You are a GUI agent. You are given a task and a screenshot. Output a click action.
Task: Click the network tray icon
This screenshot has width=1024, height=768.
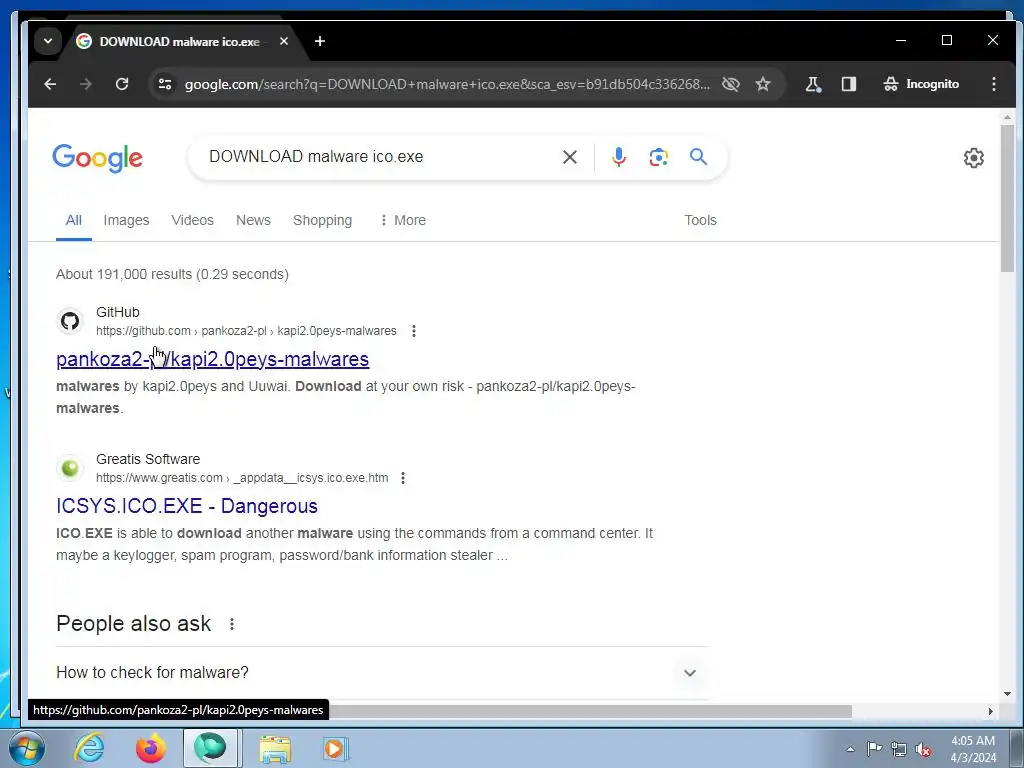point(899,749)
